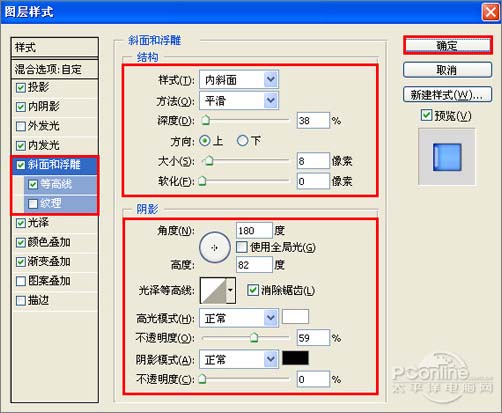The image size is (502, 413).
Task: Open the 纹理 sub-entry label
Action: pos(51,203)
